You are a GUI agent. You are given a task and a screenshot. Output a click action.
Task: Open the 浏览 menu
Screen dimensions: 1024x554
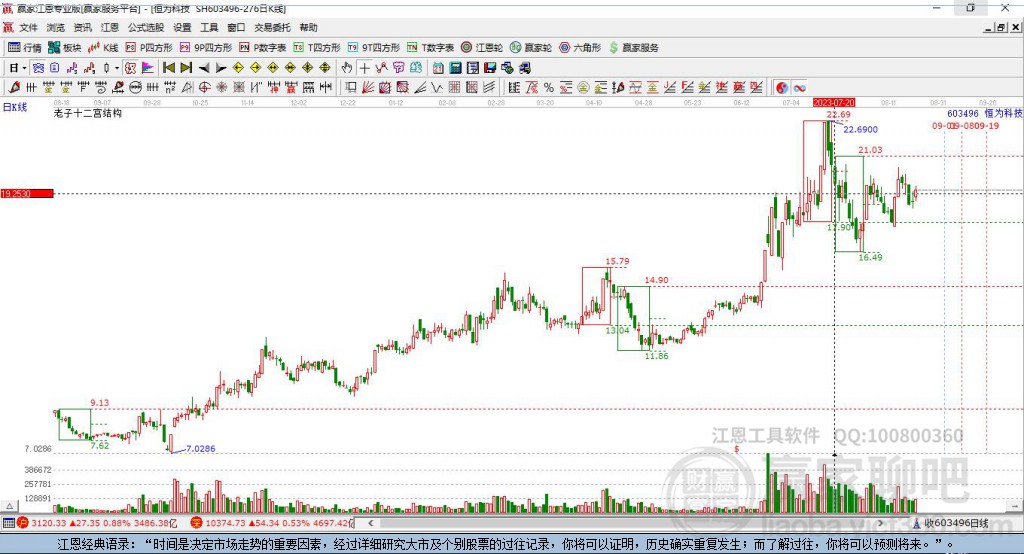pyautogui.click(x=56, y=27)
